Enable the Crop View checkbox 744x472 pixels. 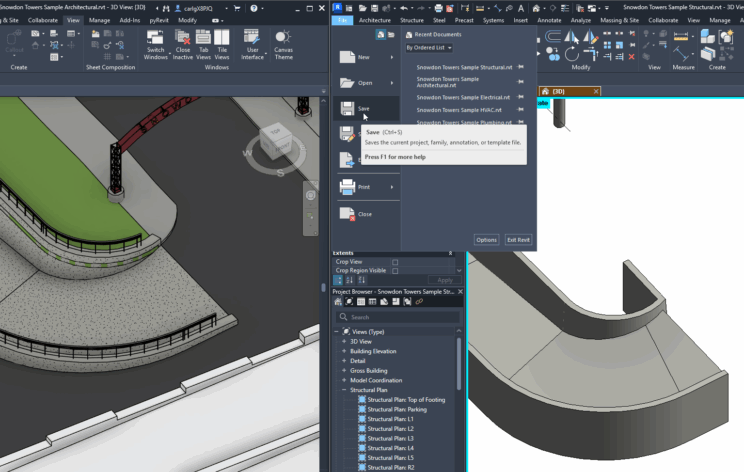click(x=395, y=262)
